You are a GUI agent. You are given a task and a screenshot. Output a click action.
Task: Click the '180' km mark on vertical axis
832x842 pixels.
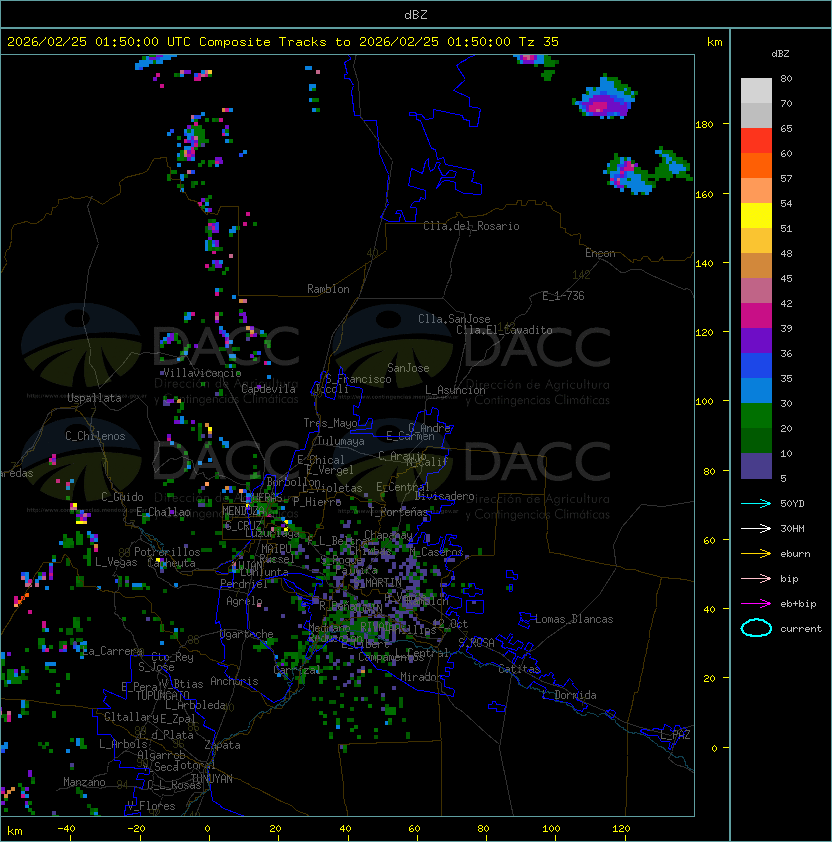704,125
